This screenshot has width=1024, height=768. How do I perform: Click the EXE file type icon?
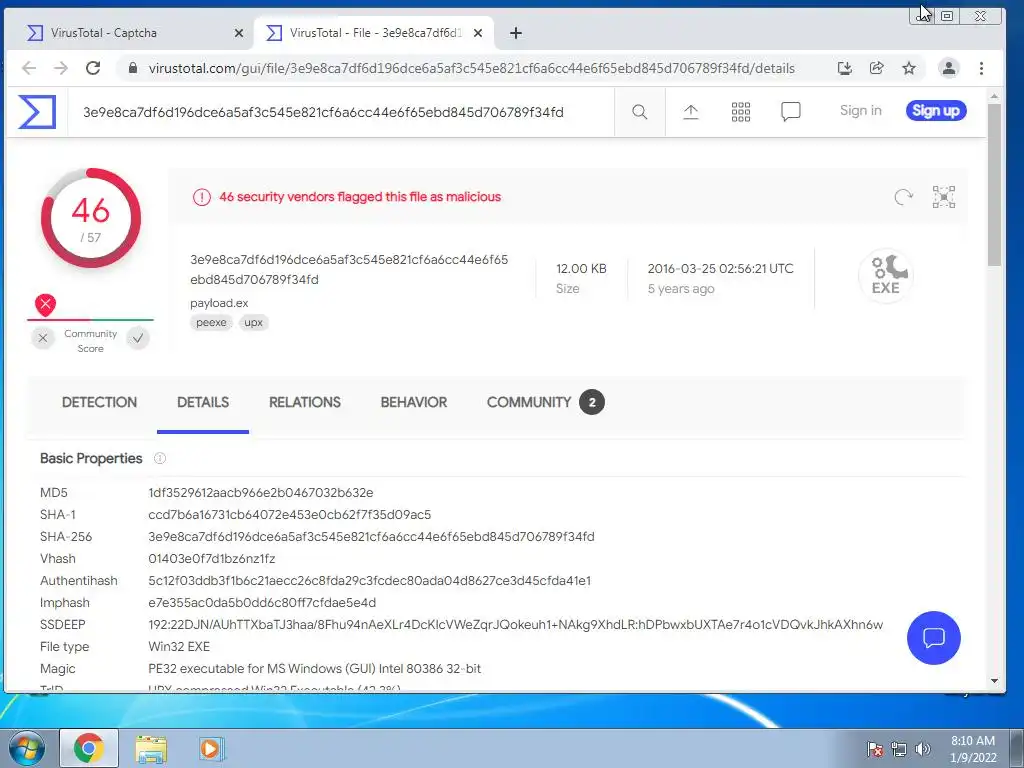(886, 276)
